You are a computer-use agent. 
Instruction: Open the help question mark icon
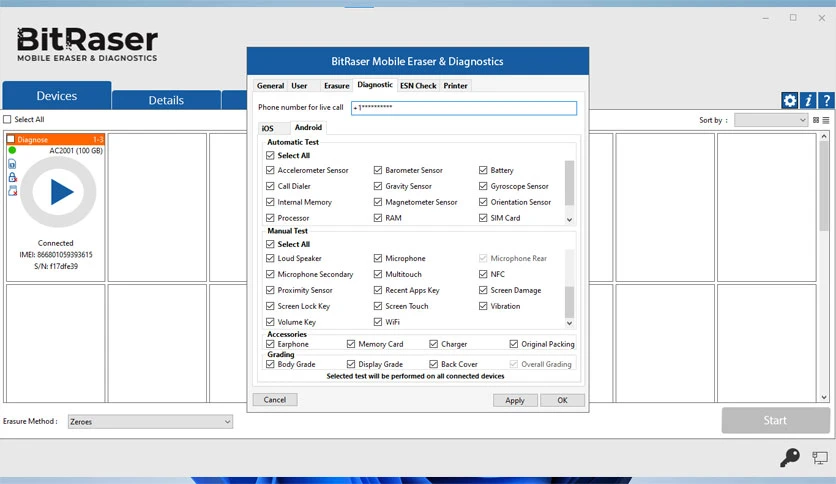826,100
